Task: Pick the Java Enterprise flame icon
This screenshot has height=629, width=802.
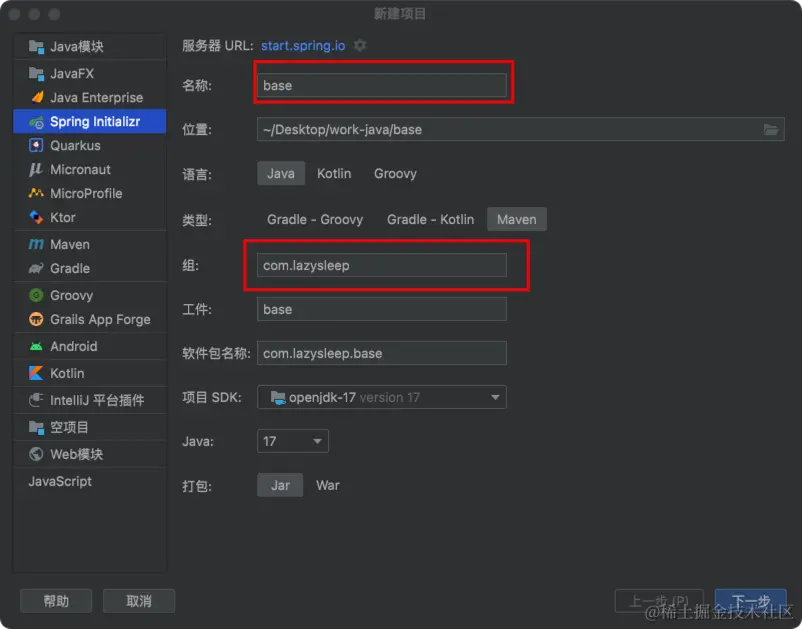Action: 36,97
